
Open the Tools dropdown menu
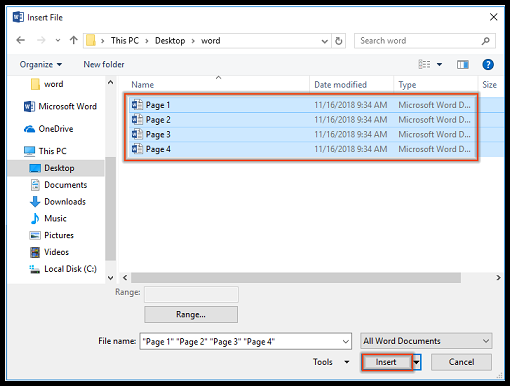[x=331, y=362]
